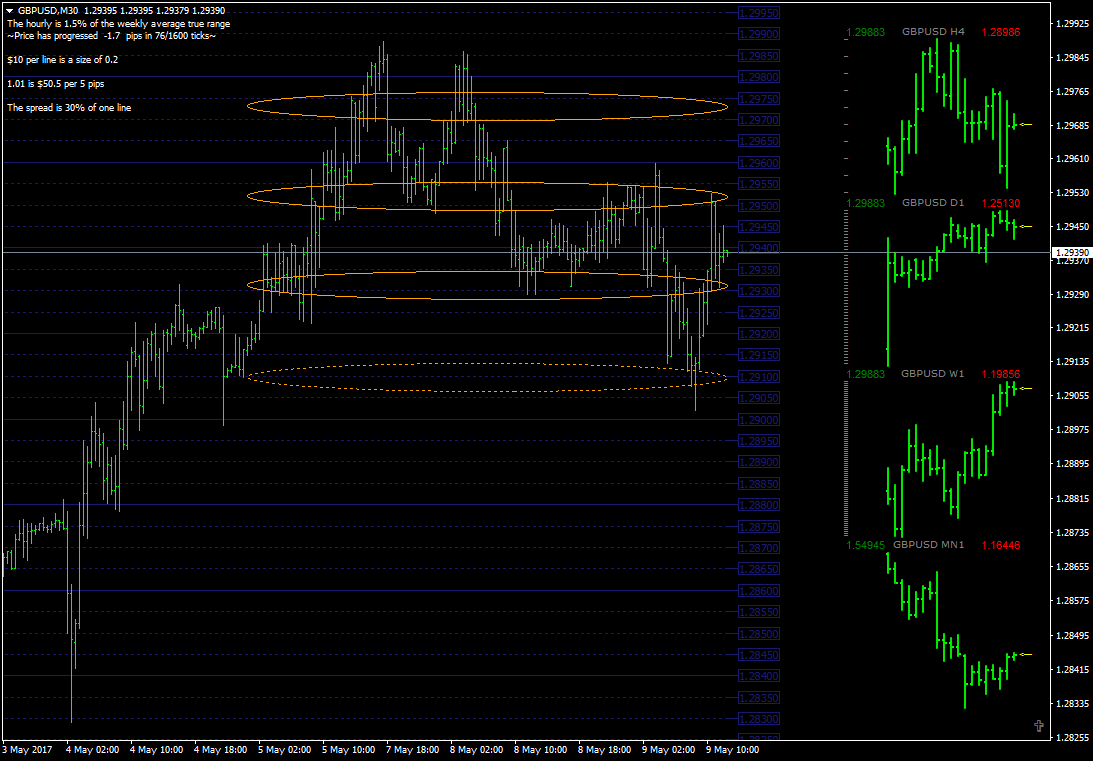
Task: Click the boxed 1.28450 price level label
Action: [x=760, y=654]
